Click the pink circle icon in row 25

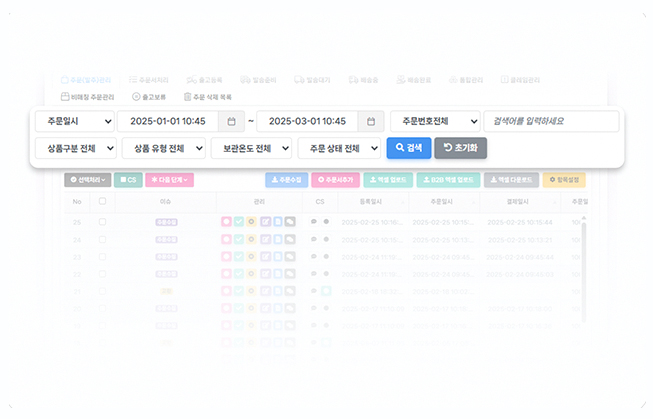click(x=226, y=222)
